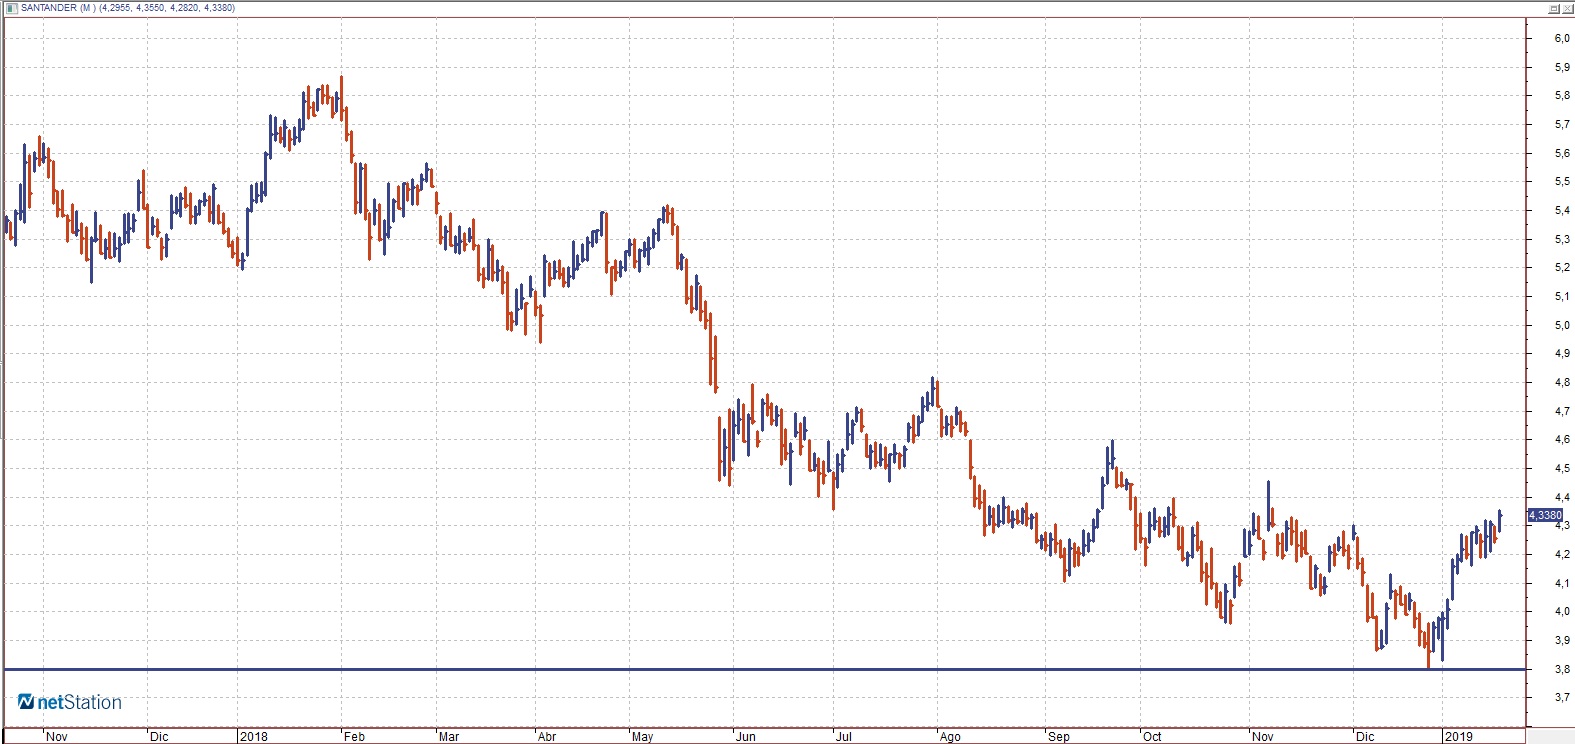Click the 4,5 value on the price axis
Image resolution: width=1575 pixels, height=744 pixels.
click(1562, 469)
